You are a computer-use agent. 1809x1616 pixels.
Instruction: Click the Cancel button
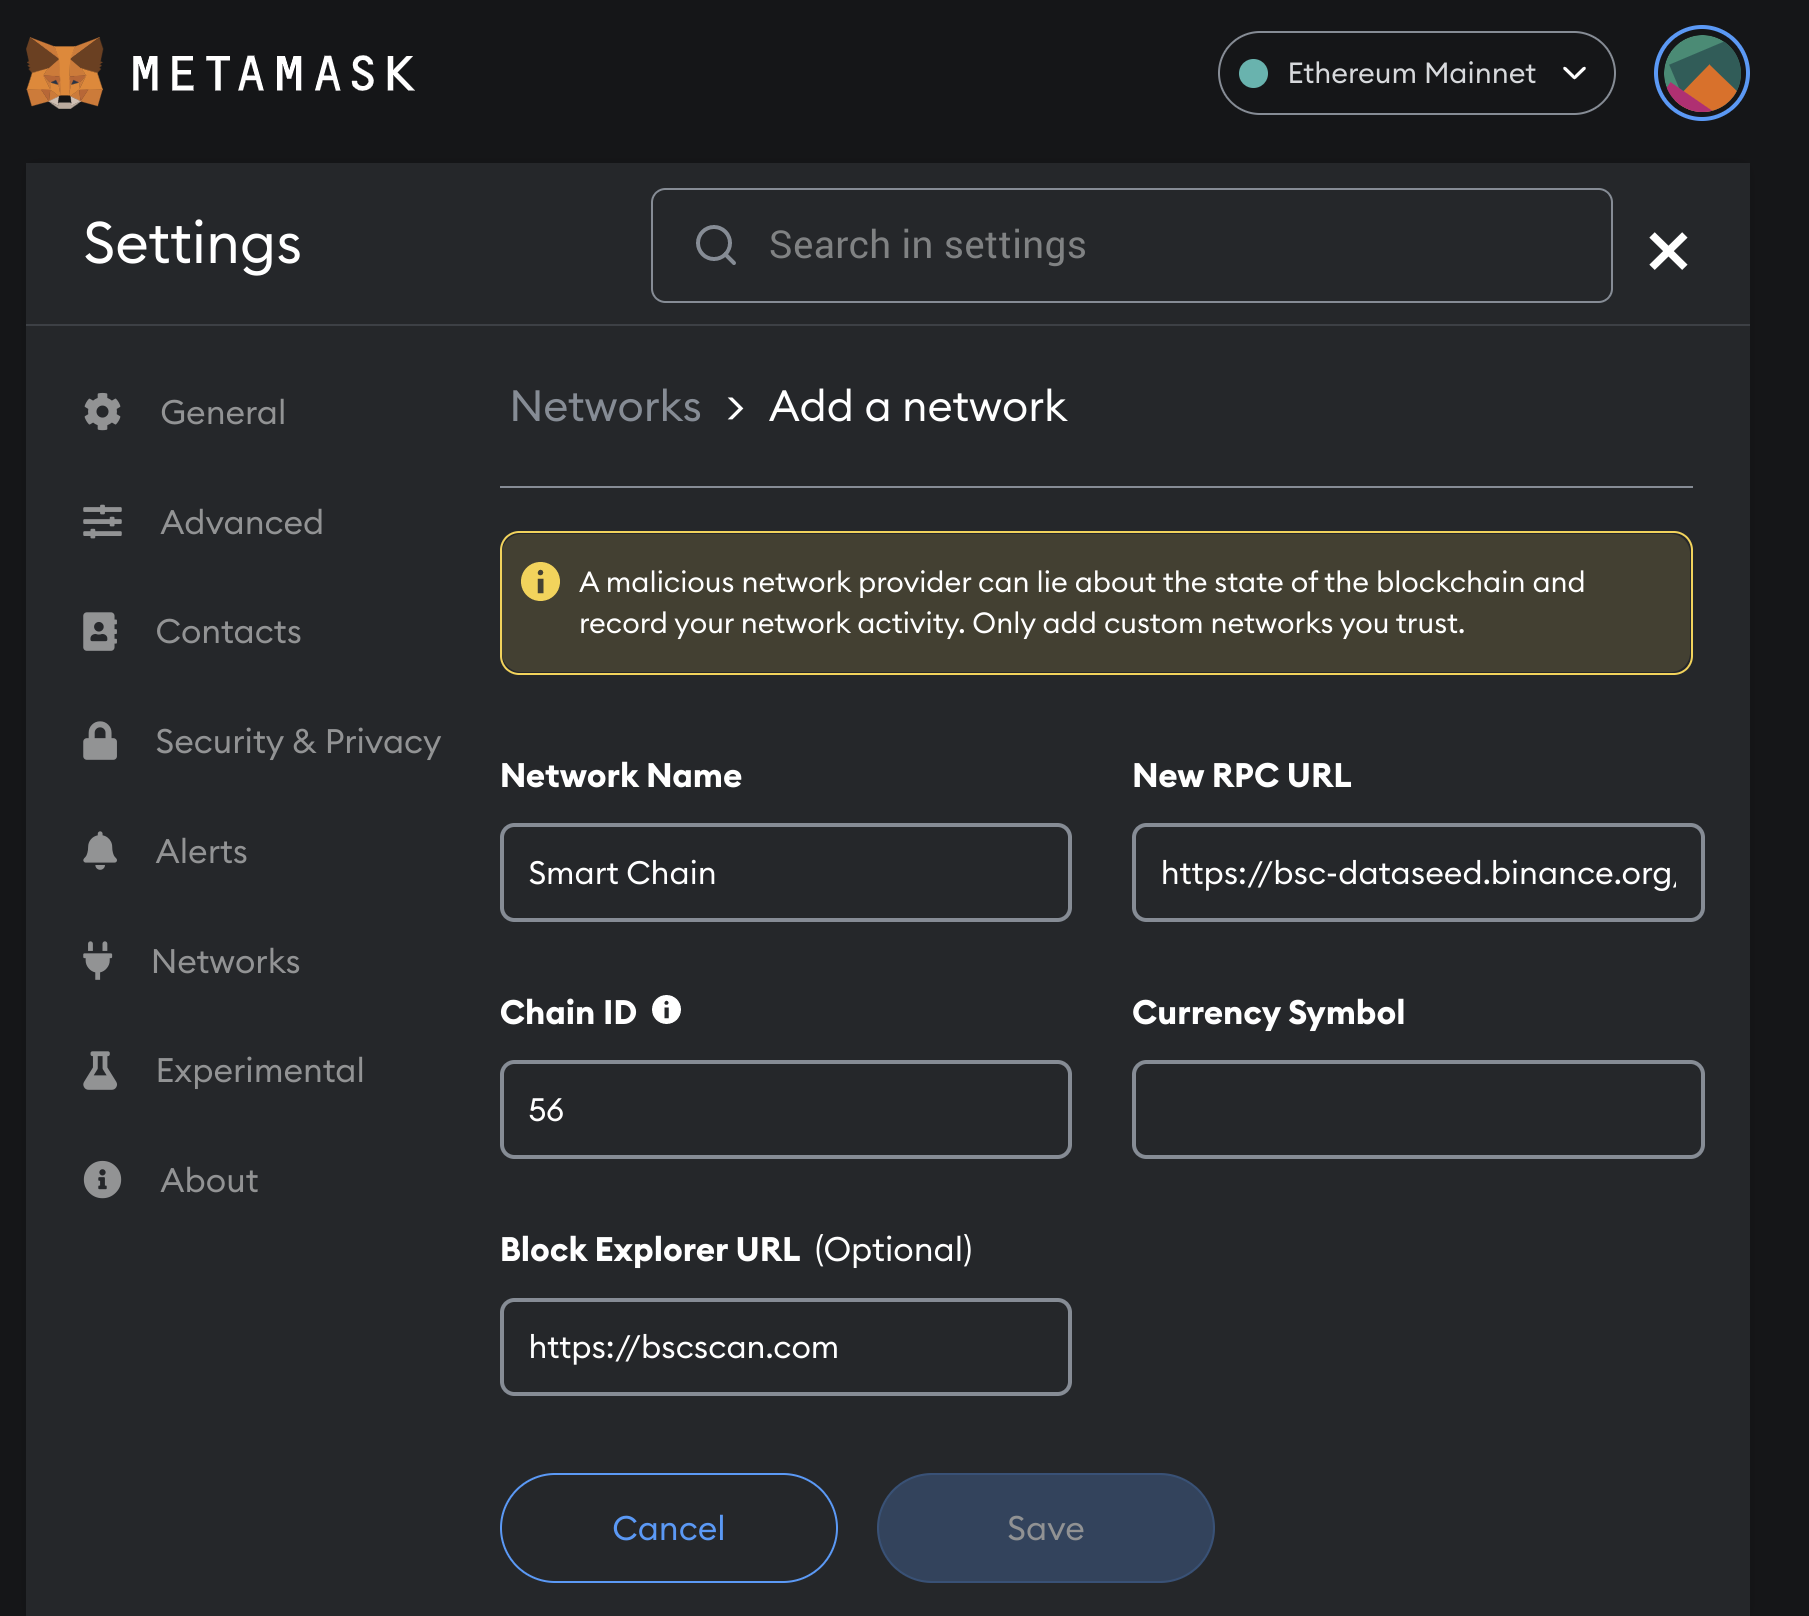669,1527
